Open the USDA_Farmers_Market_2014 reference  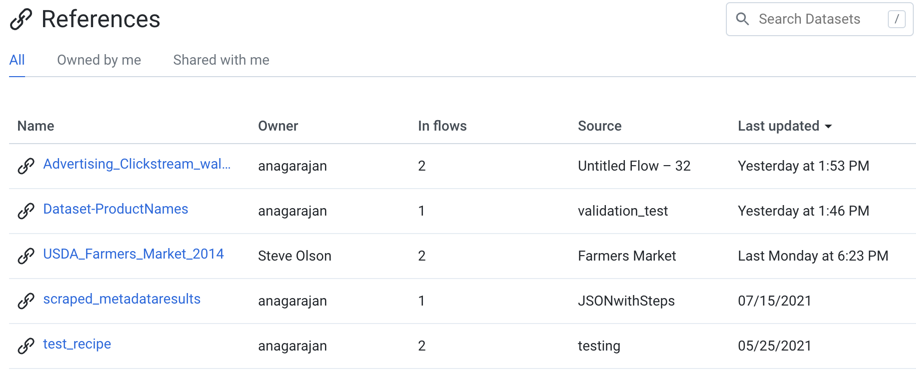click(133, 255)
